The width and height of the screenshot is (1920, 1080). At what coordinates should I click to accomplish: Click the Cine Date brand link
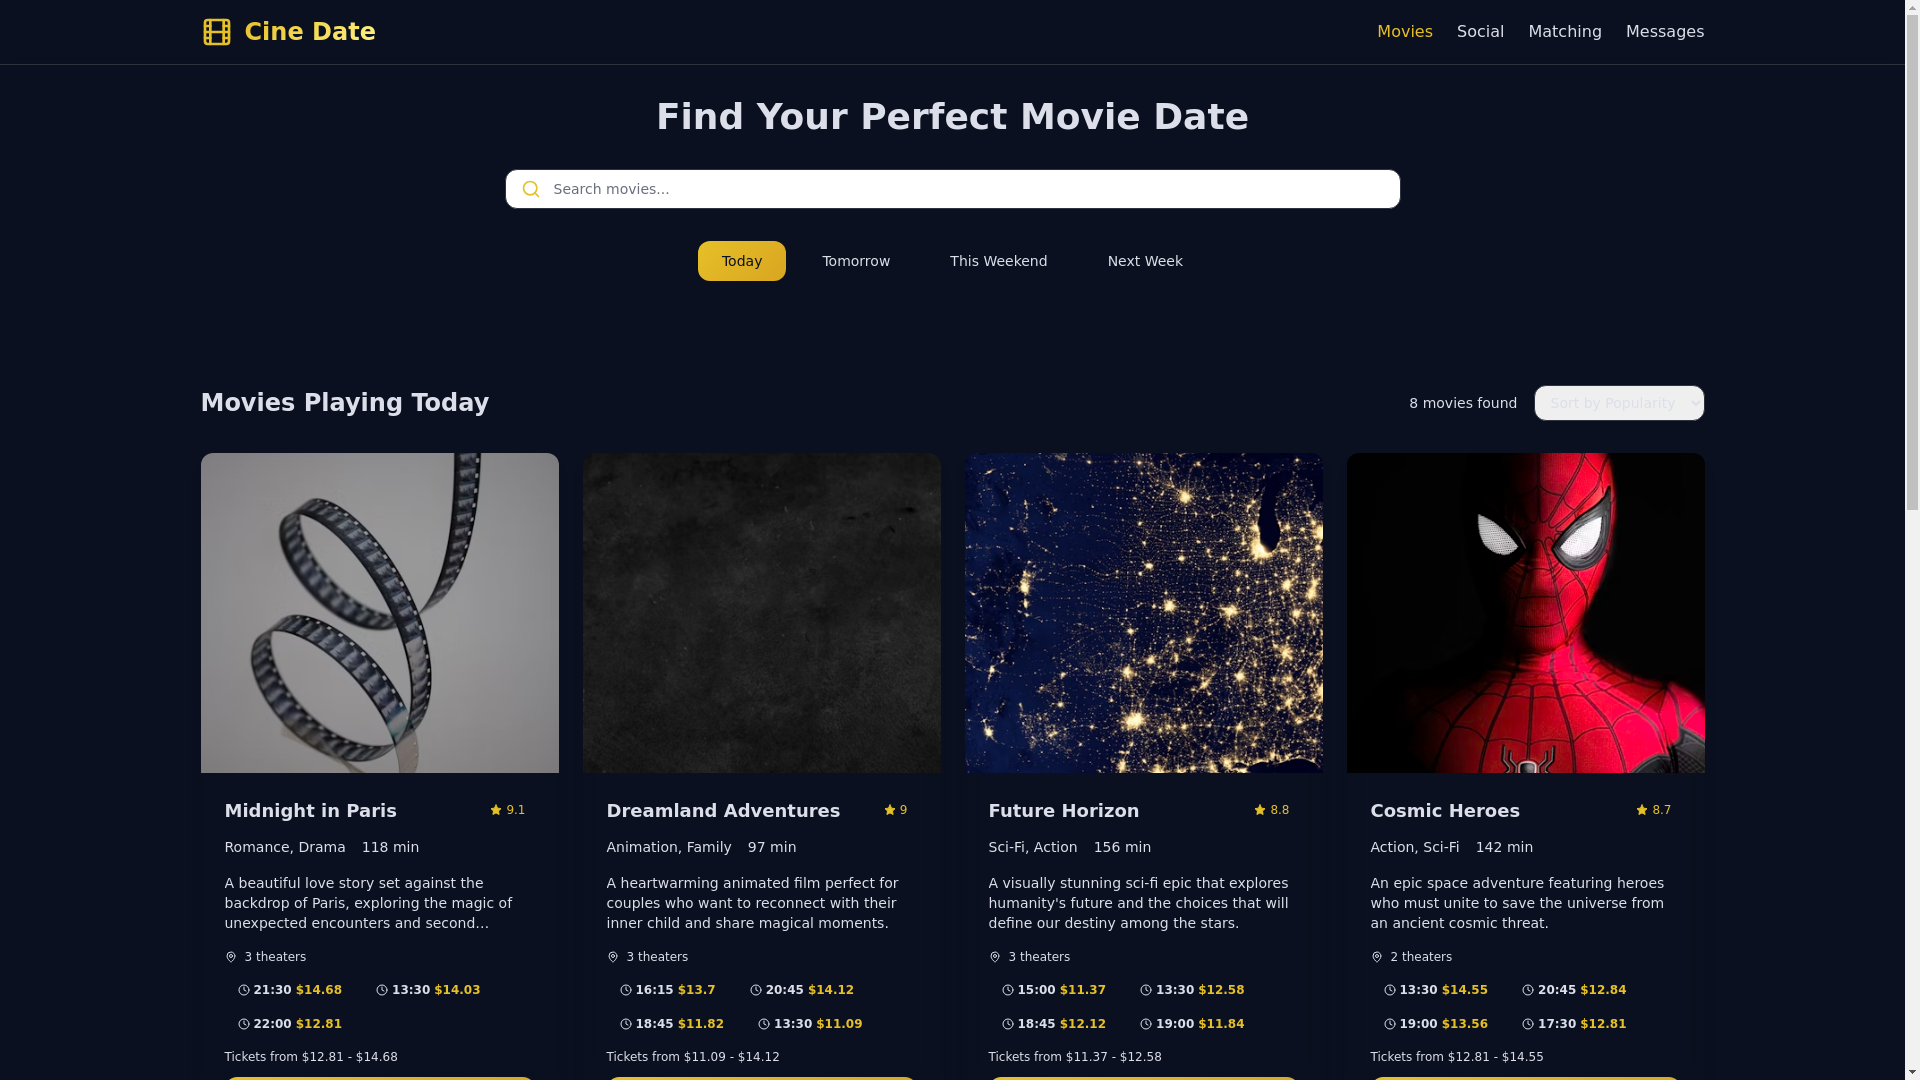pos(288,32)
